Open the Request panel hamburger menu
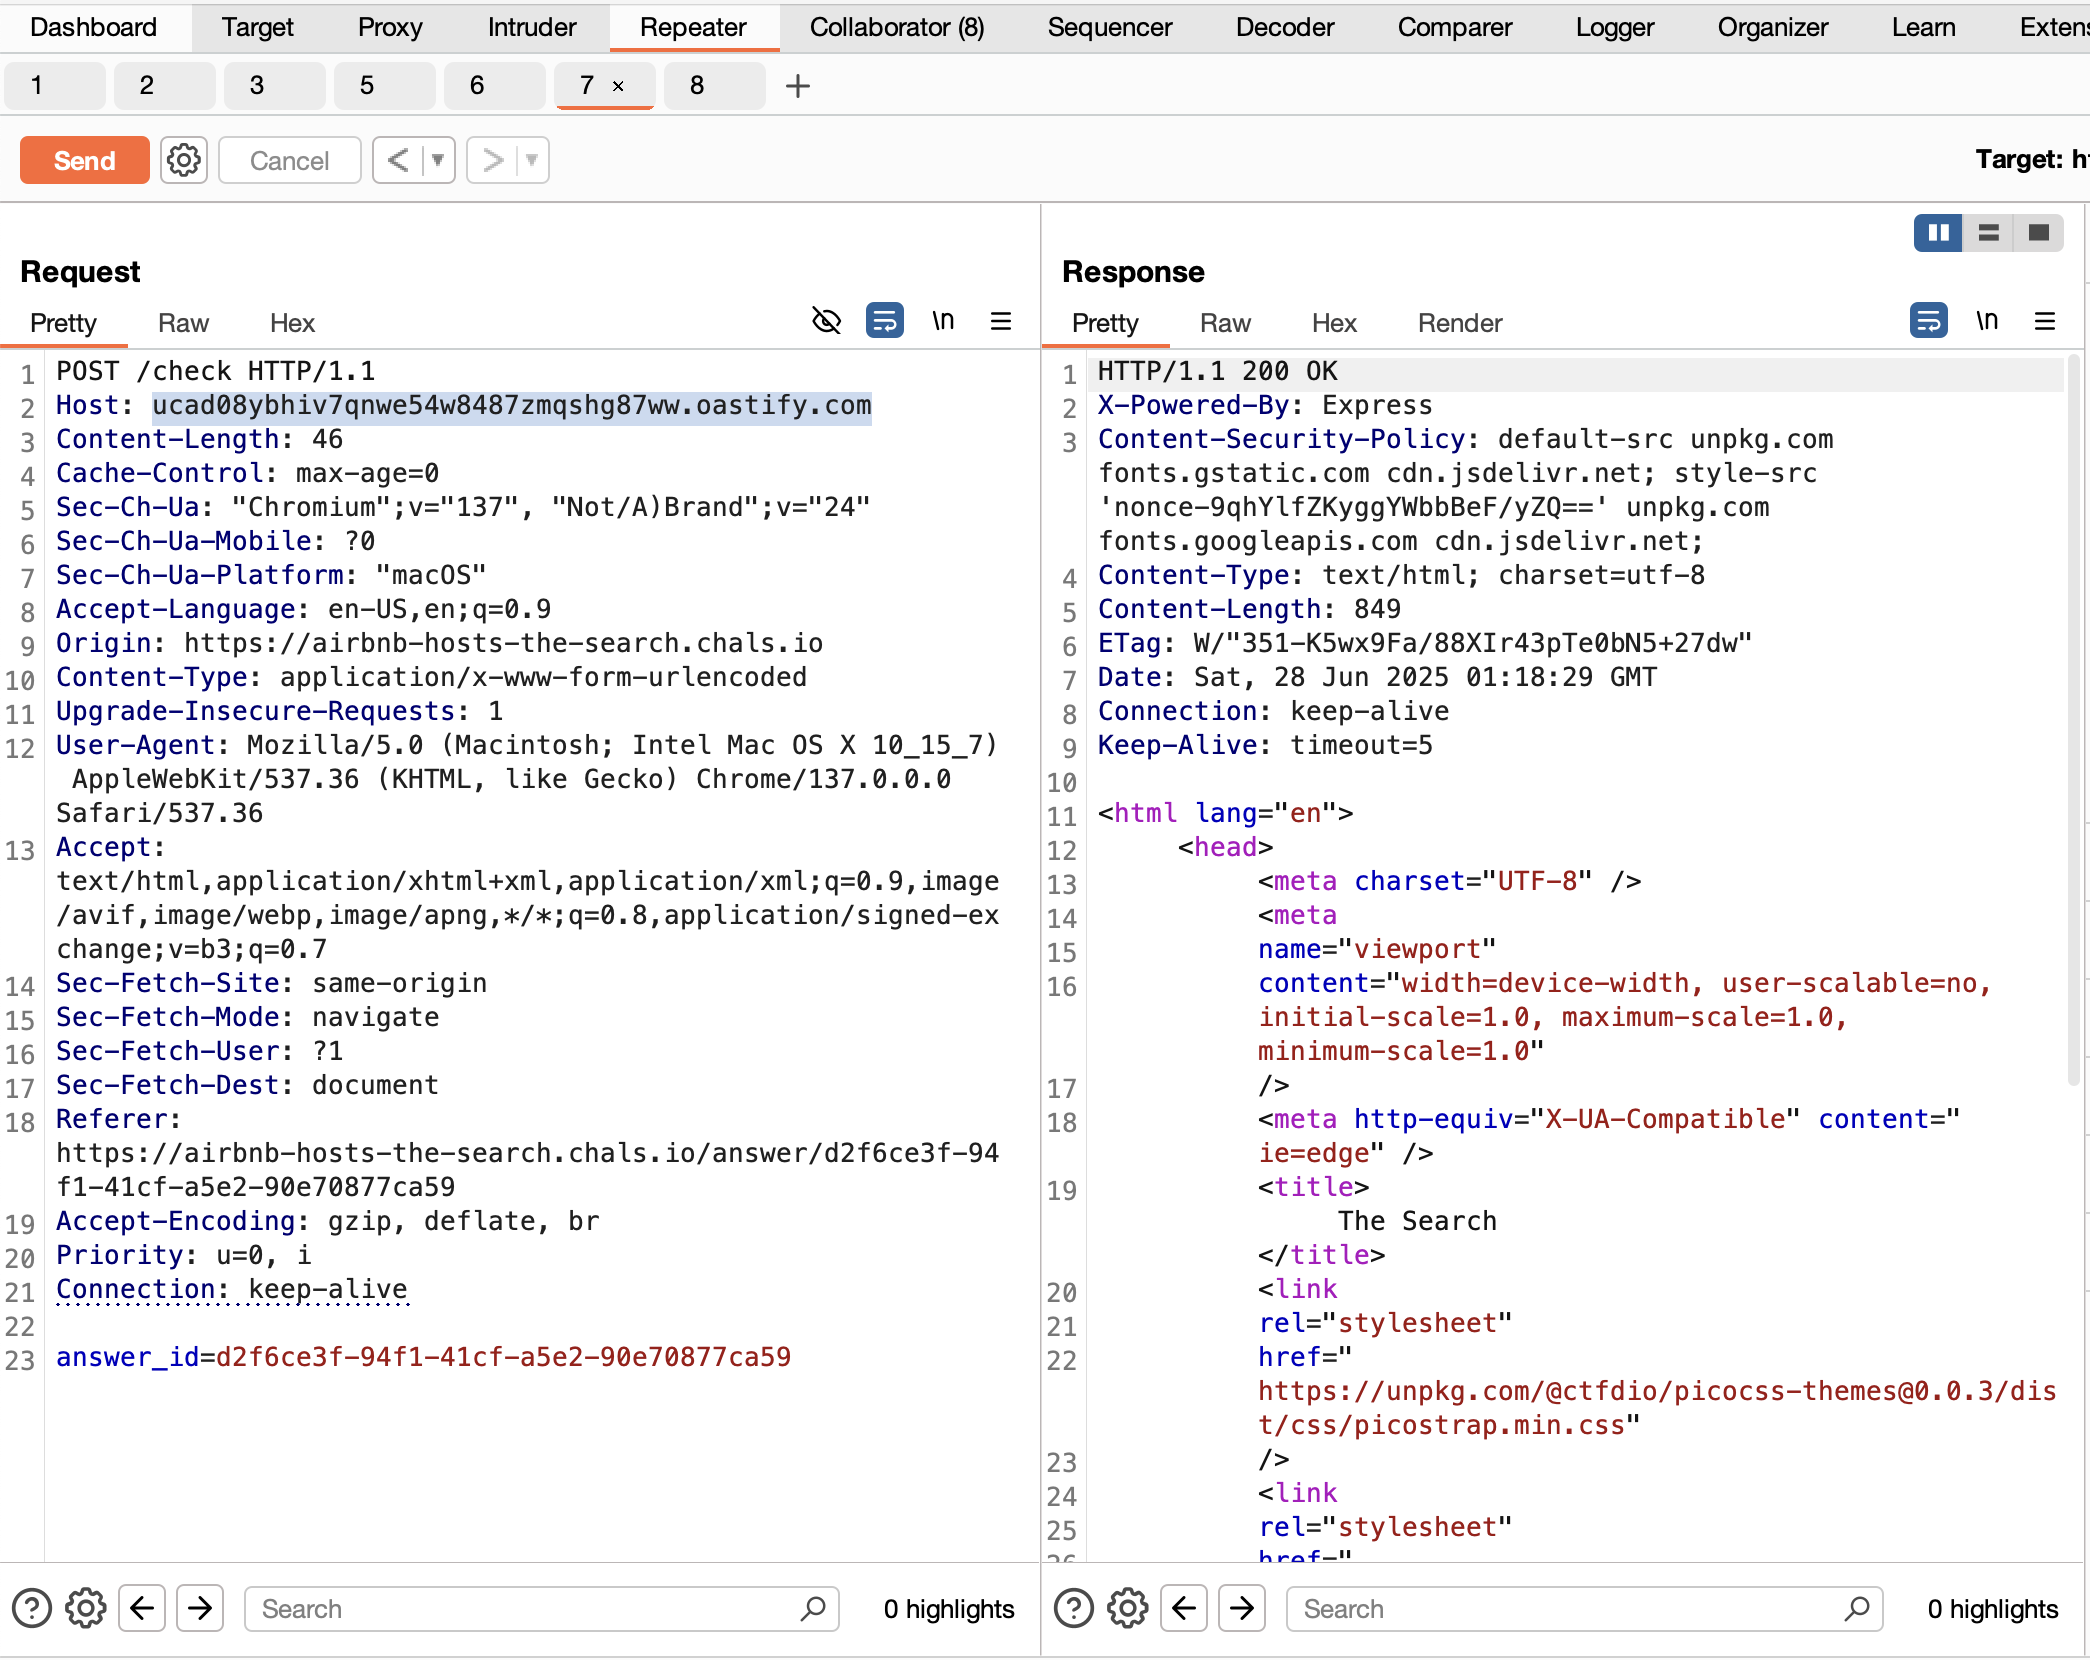The width and height of the screenshot is (2090, 1660). [1001, 321]
